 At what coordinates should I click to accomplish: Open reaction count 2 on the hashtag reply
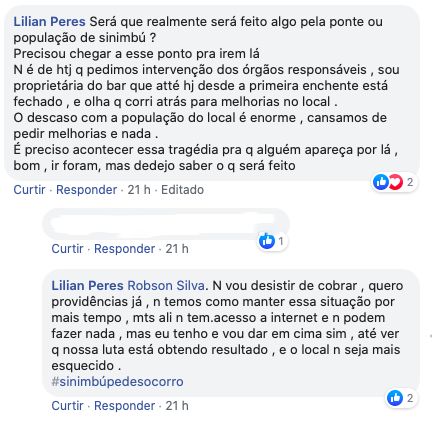coord(410,398)
